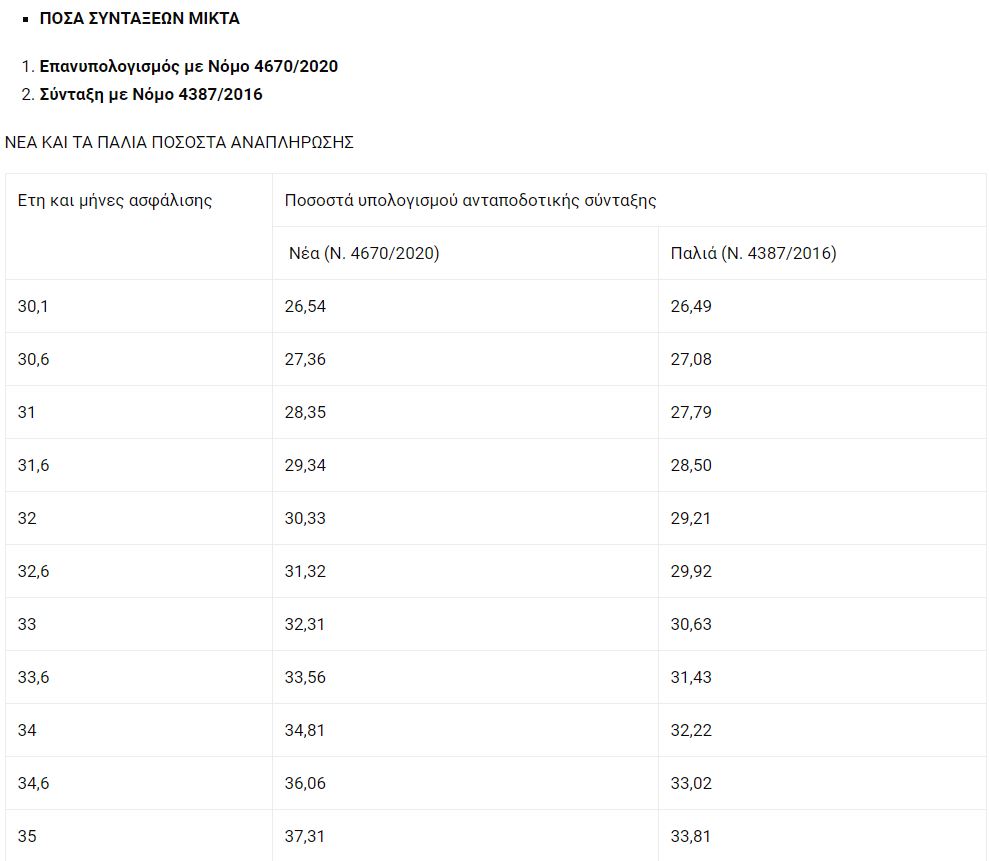The width and height of the screenshot is (989, 861).
Task: Click column header Παλιά (Ν. 4387/2016)
Action: click(822, 253)
